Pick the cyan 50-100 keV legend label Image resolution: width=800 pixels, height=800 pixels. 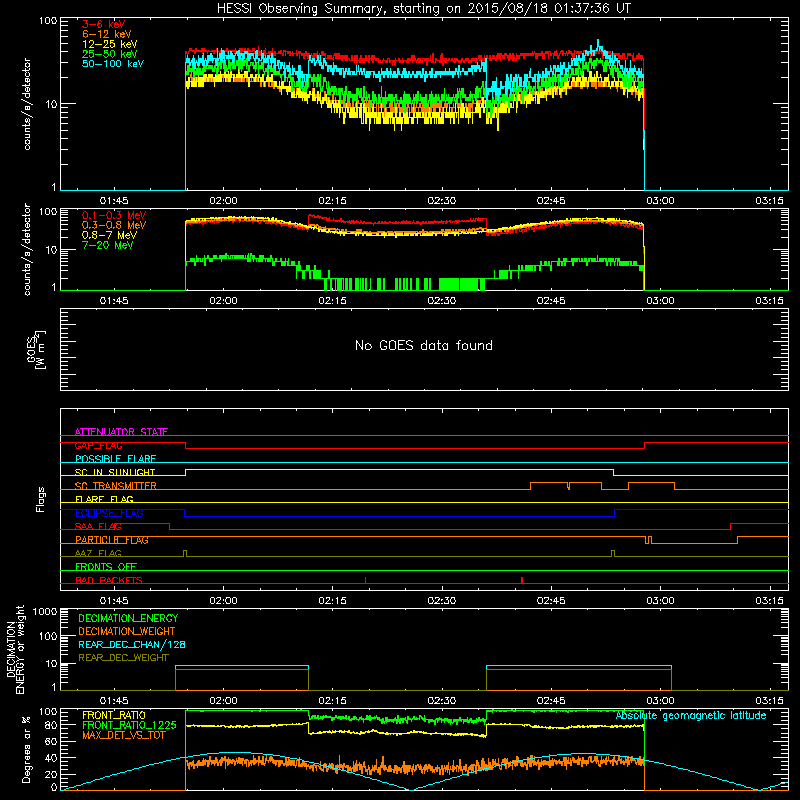click(113, 64)
